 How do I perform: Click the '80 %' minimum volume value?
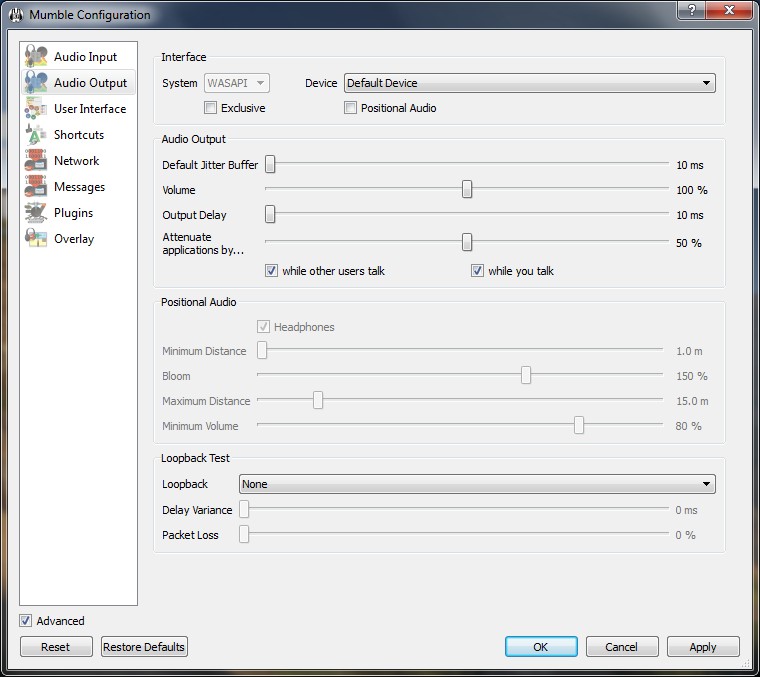[x=688, y=426]
